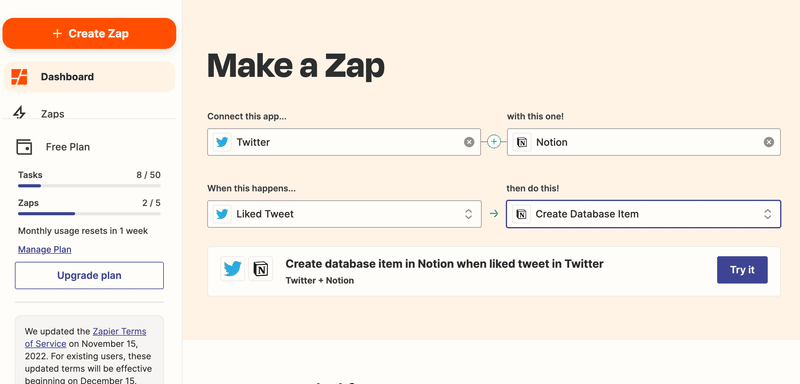The image size is (800, 384).
Task: Click the Upgrade plan button
Action: [x=89, y=276]
